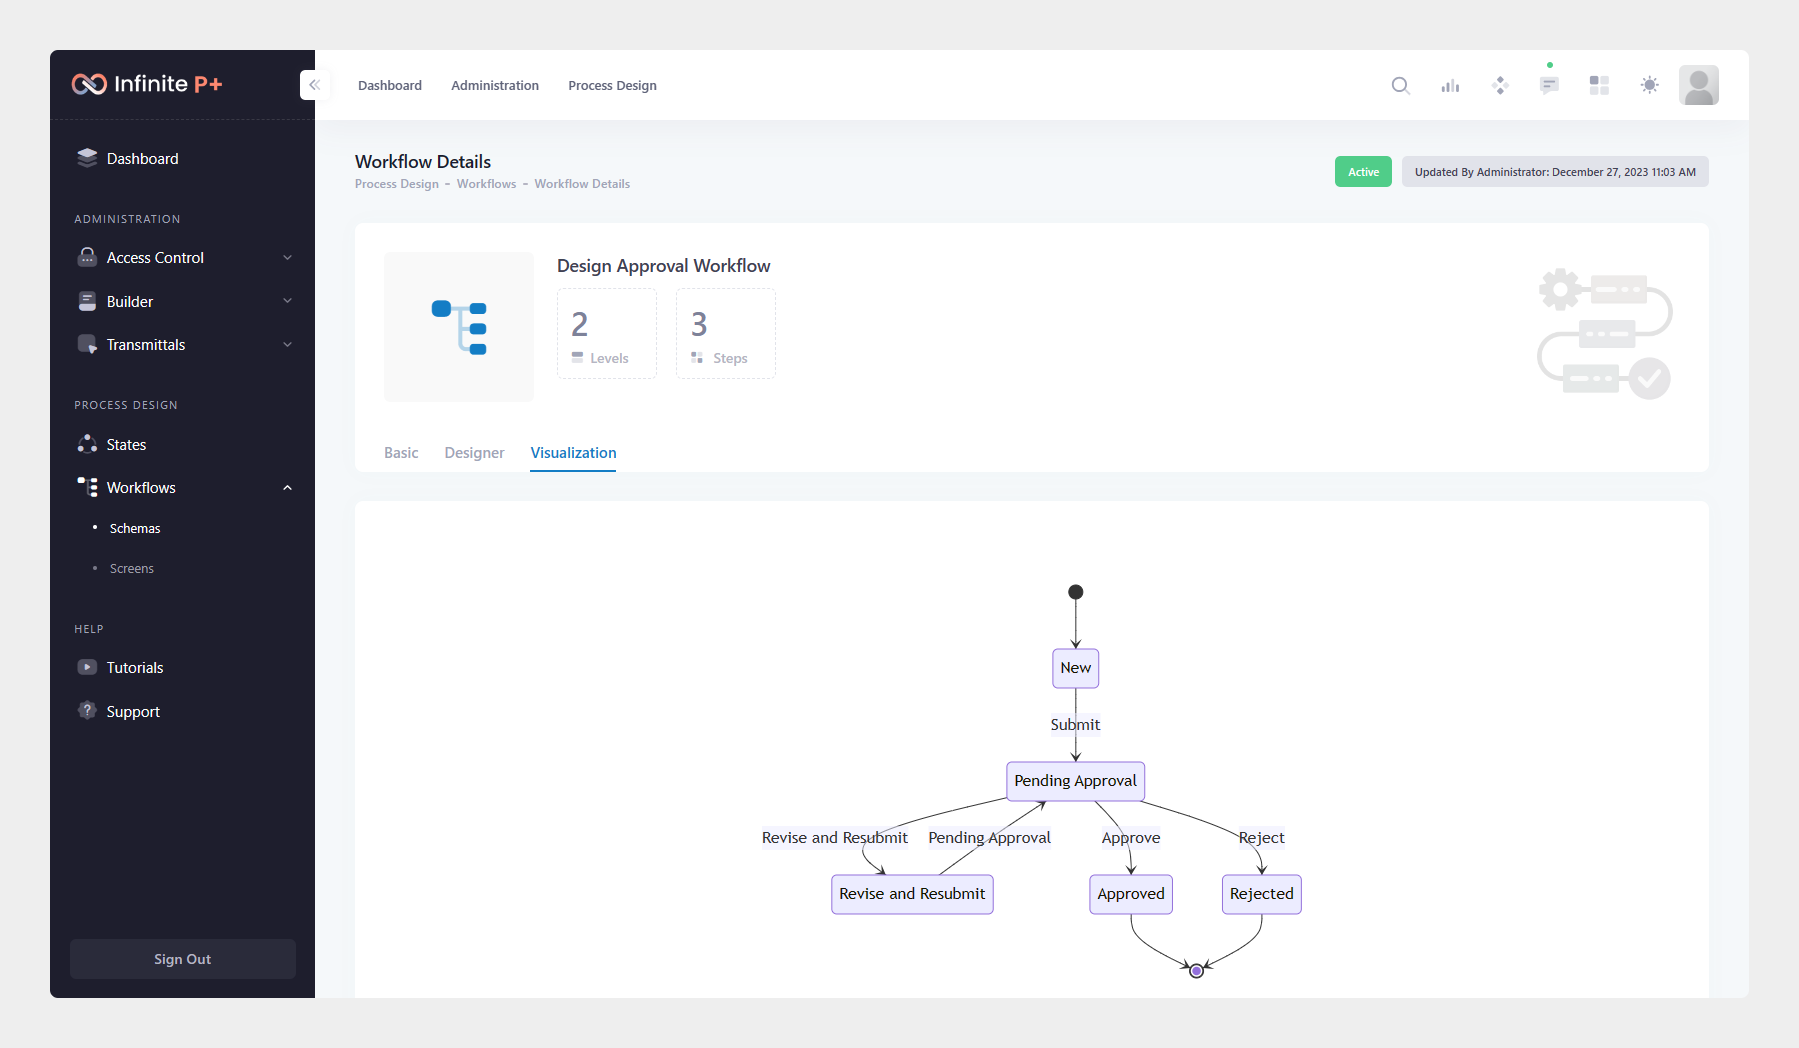This screenshot has width=1799, height=1048.
Task: Click the Approved state node
Action: (1131, 894)
